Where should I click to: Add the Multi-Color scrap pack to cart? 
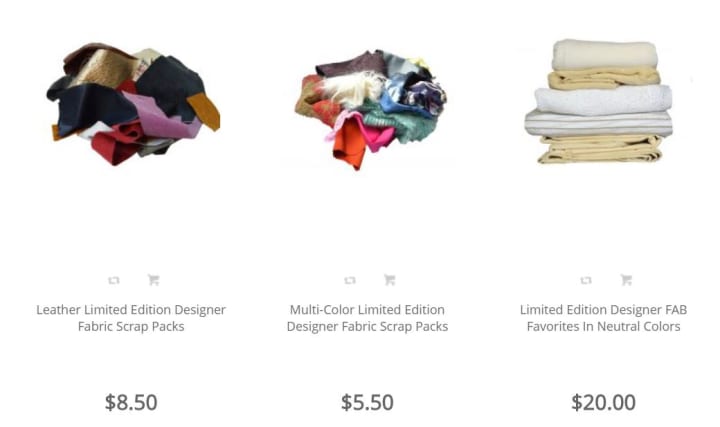coord(389,280)
